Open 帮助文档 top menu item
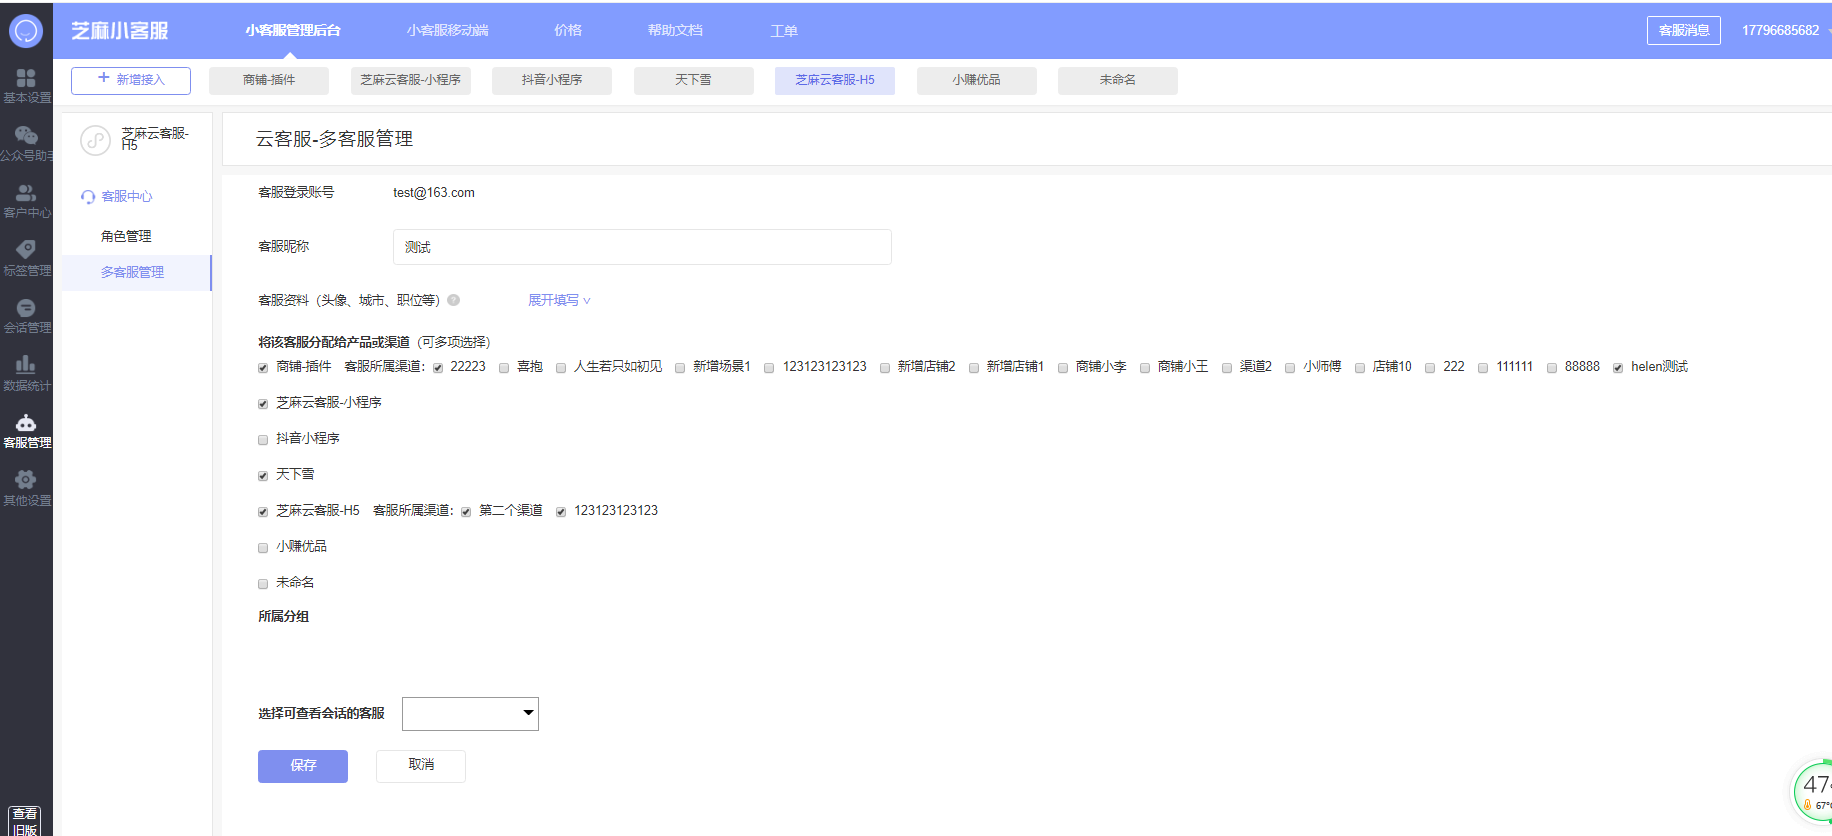Screen dimensions: 1832x836 click(675, 31)
